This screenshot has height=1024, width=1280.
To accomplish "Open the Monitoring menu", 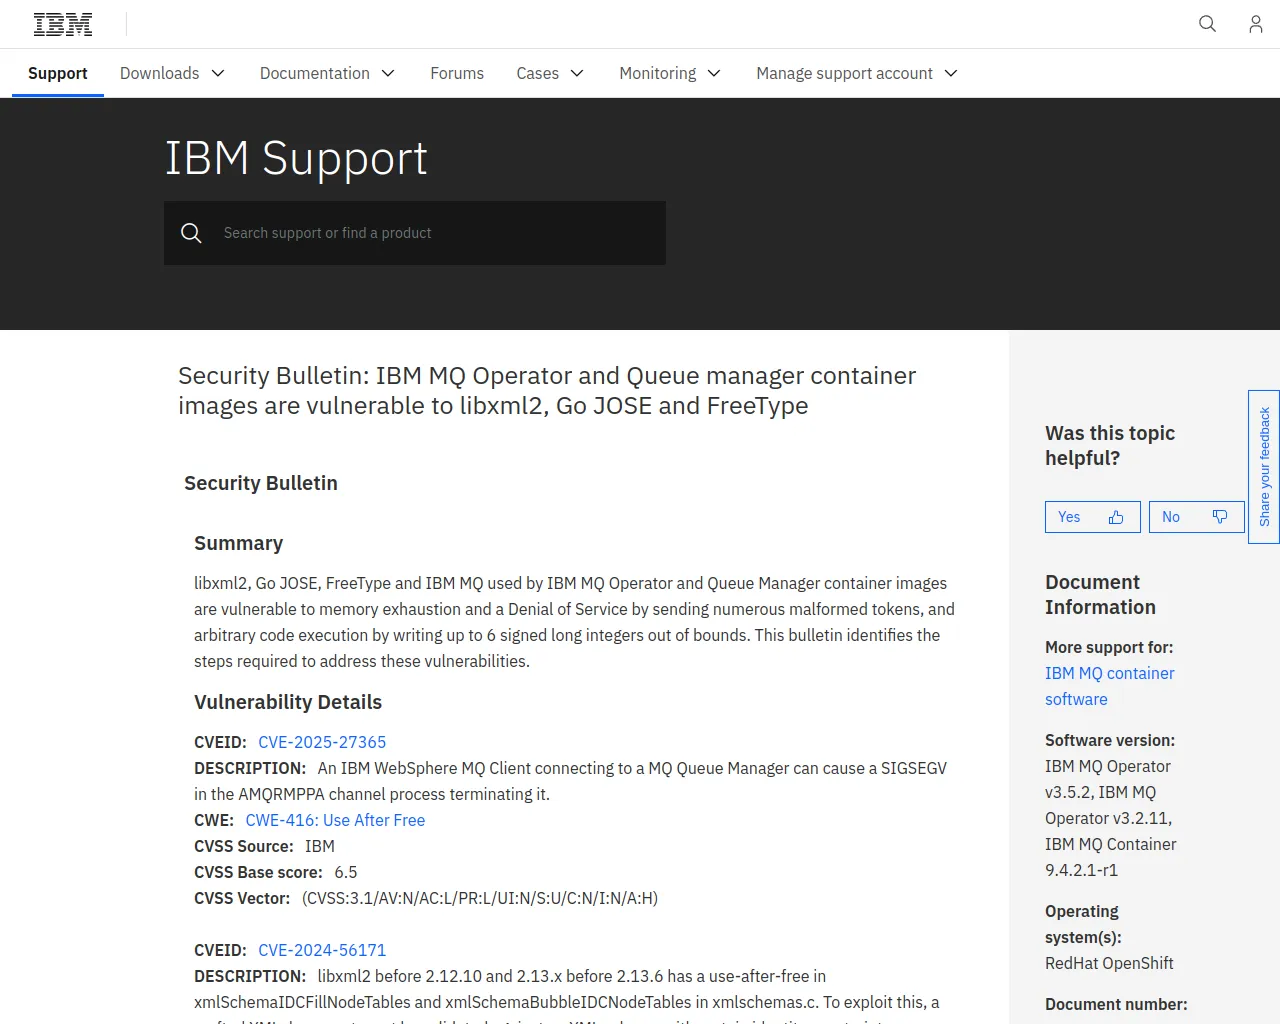I will click(x=670, y=73).
